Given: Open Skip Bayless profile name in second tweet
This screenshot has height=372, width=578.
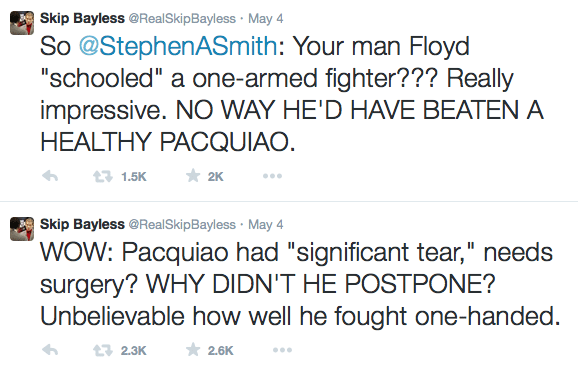Looking at the screenshot, I should [x=82, y=224].
